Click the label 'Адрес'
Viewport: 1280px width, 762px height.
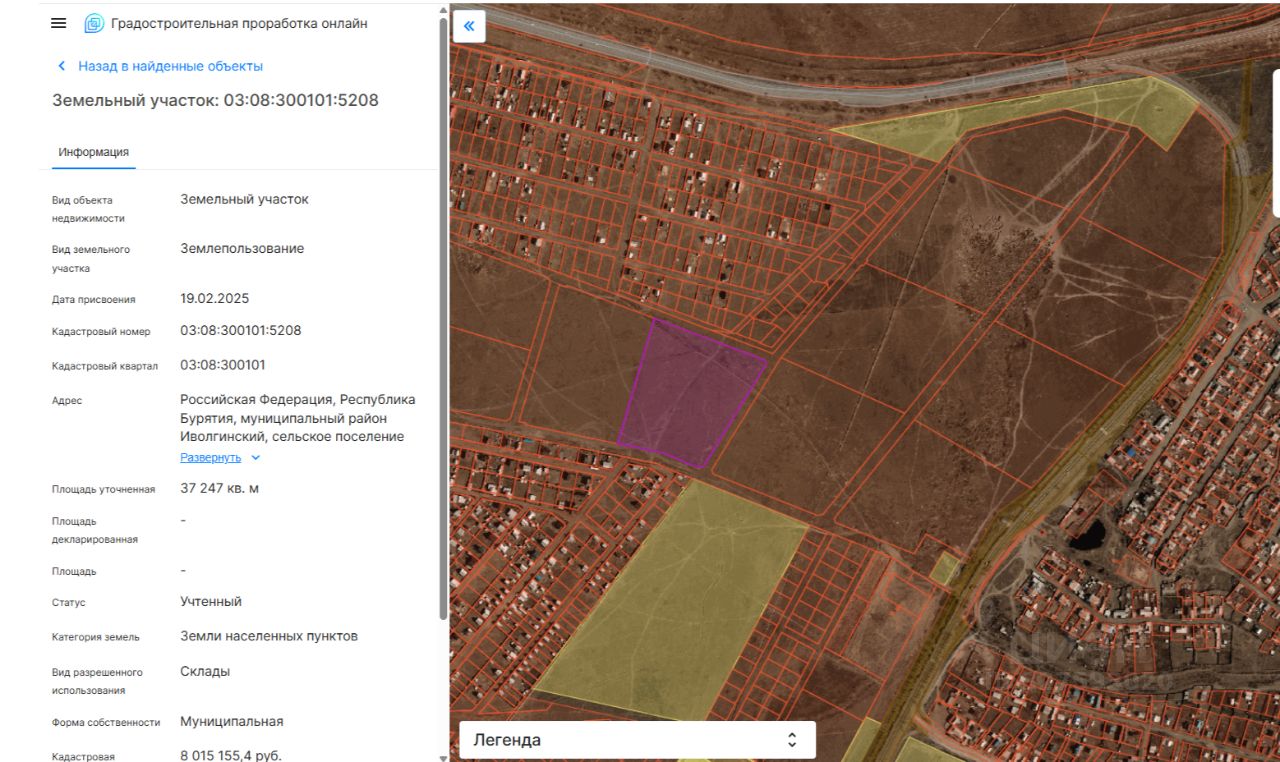67,401
